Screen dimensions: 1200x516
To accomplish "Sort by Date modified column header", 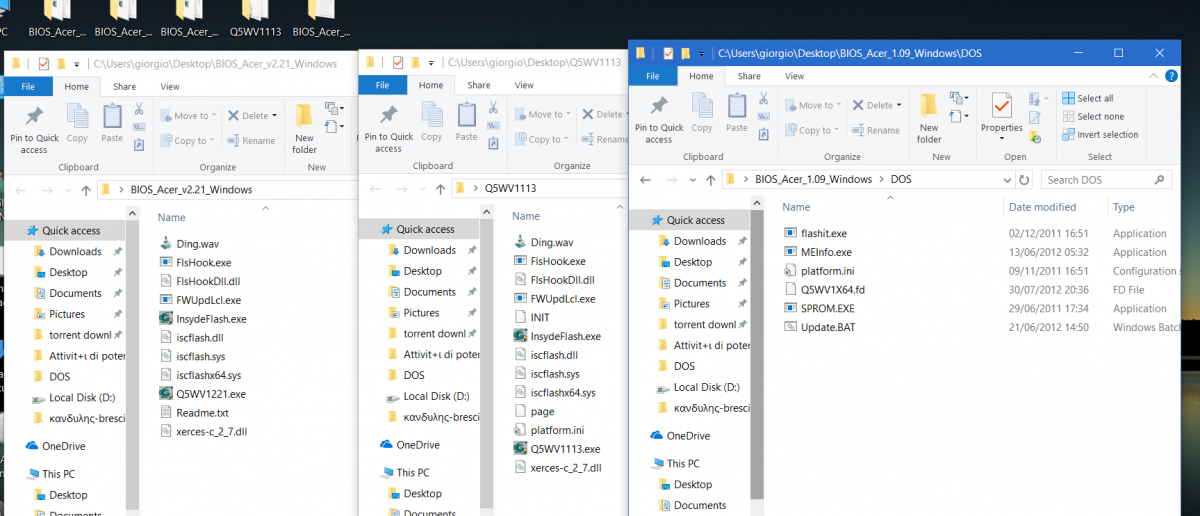I will (1041, 207).
